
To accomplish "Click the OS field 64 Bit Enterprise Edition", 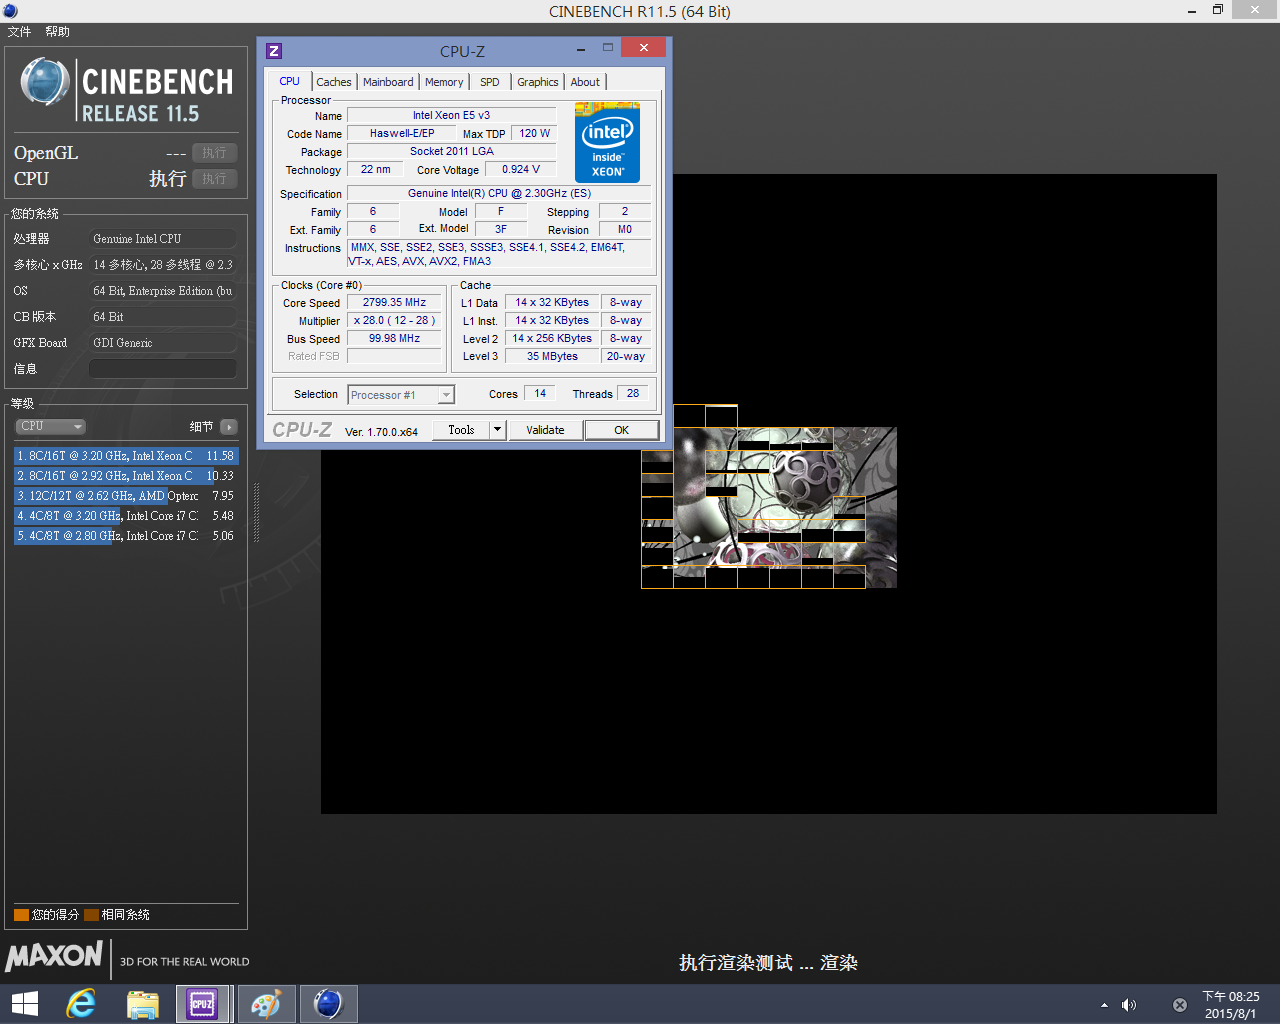I will point(163,291).
